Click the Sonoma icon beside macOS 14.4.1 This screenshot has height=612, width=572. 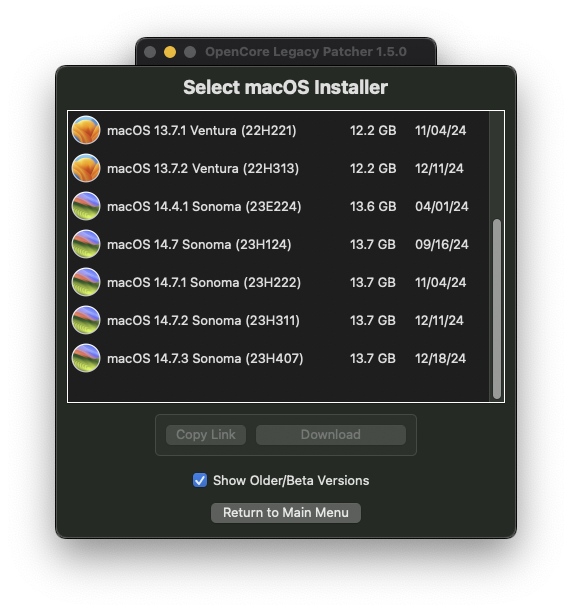86,206
